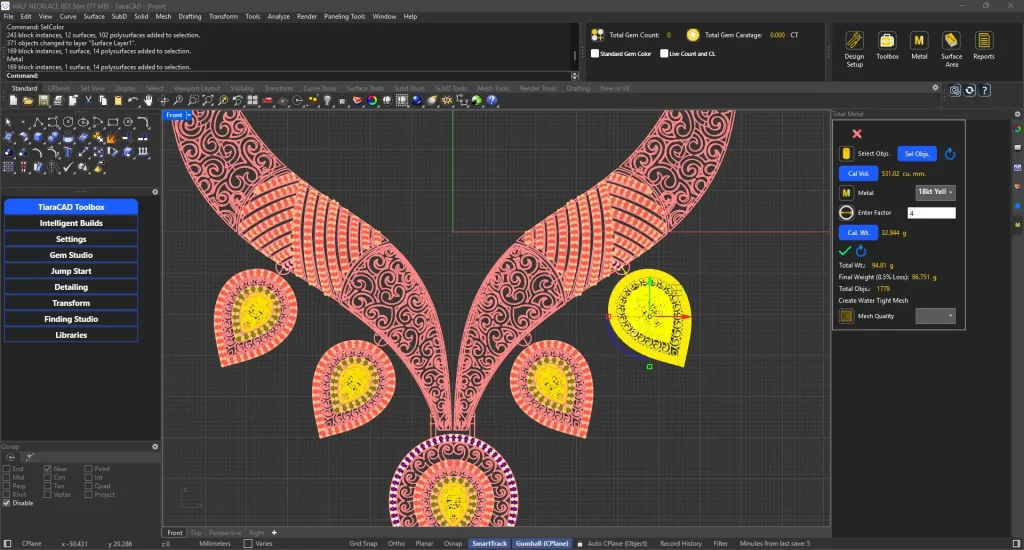Viewport: 1024px width, 550px height.
Task: Uncheck the Disable osnap checkbox
Action: coord(8,503)
